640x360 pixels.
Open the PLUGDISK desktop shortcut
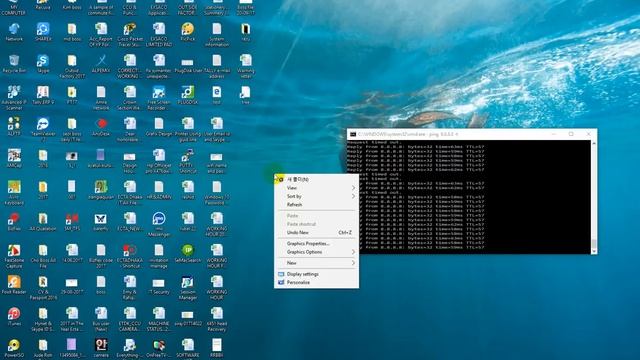tap(188, 95)
